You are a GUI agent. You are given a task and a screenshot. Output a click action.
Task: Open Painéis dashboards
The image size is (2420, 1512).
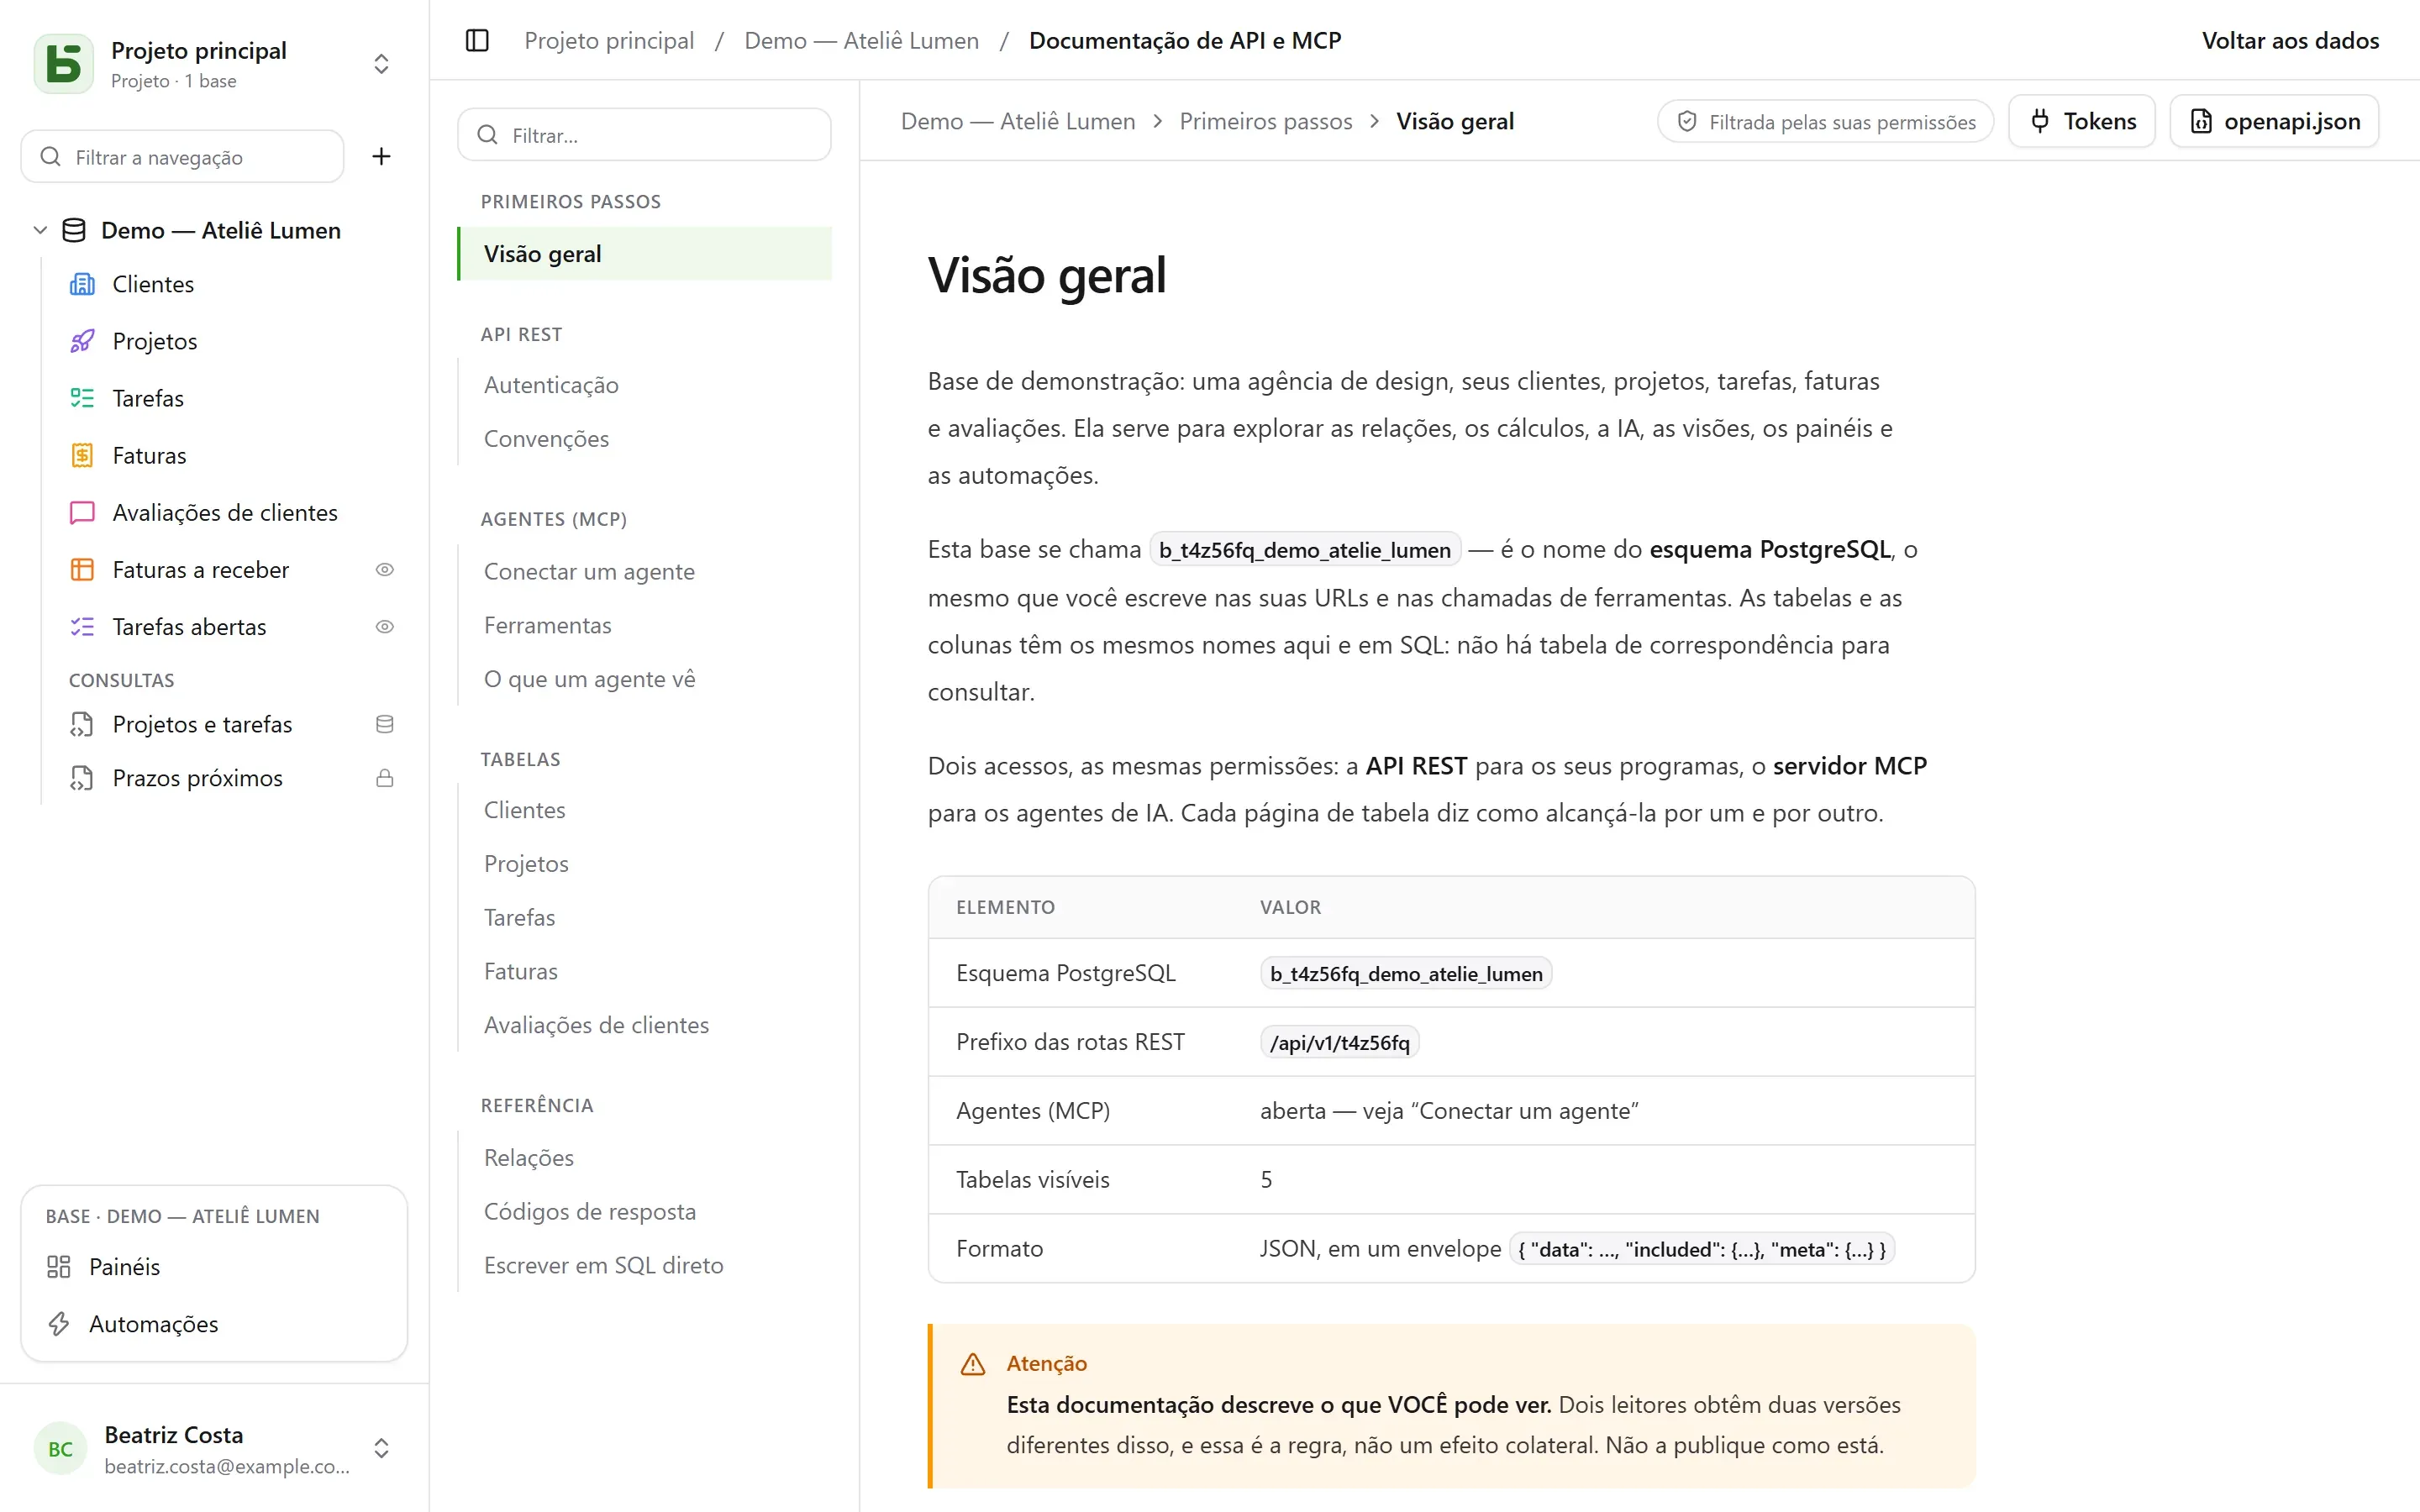[x=124, y=1267]
